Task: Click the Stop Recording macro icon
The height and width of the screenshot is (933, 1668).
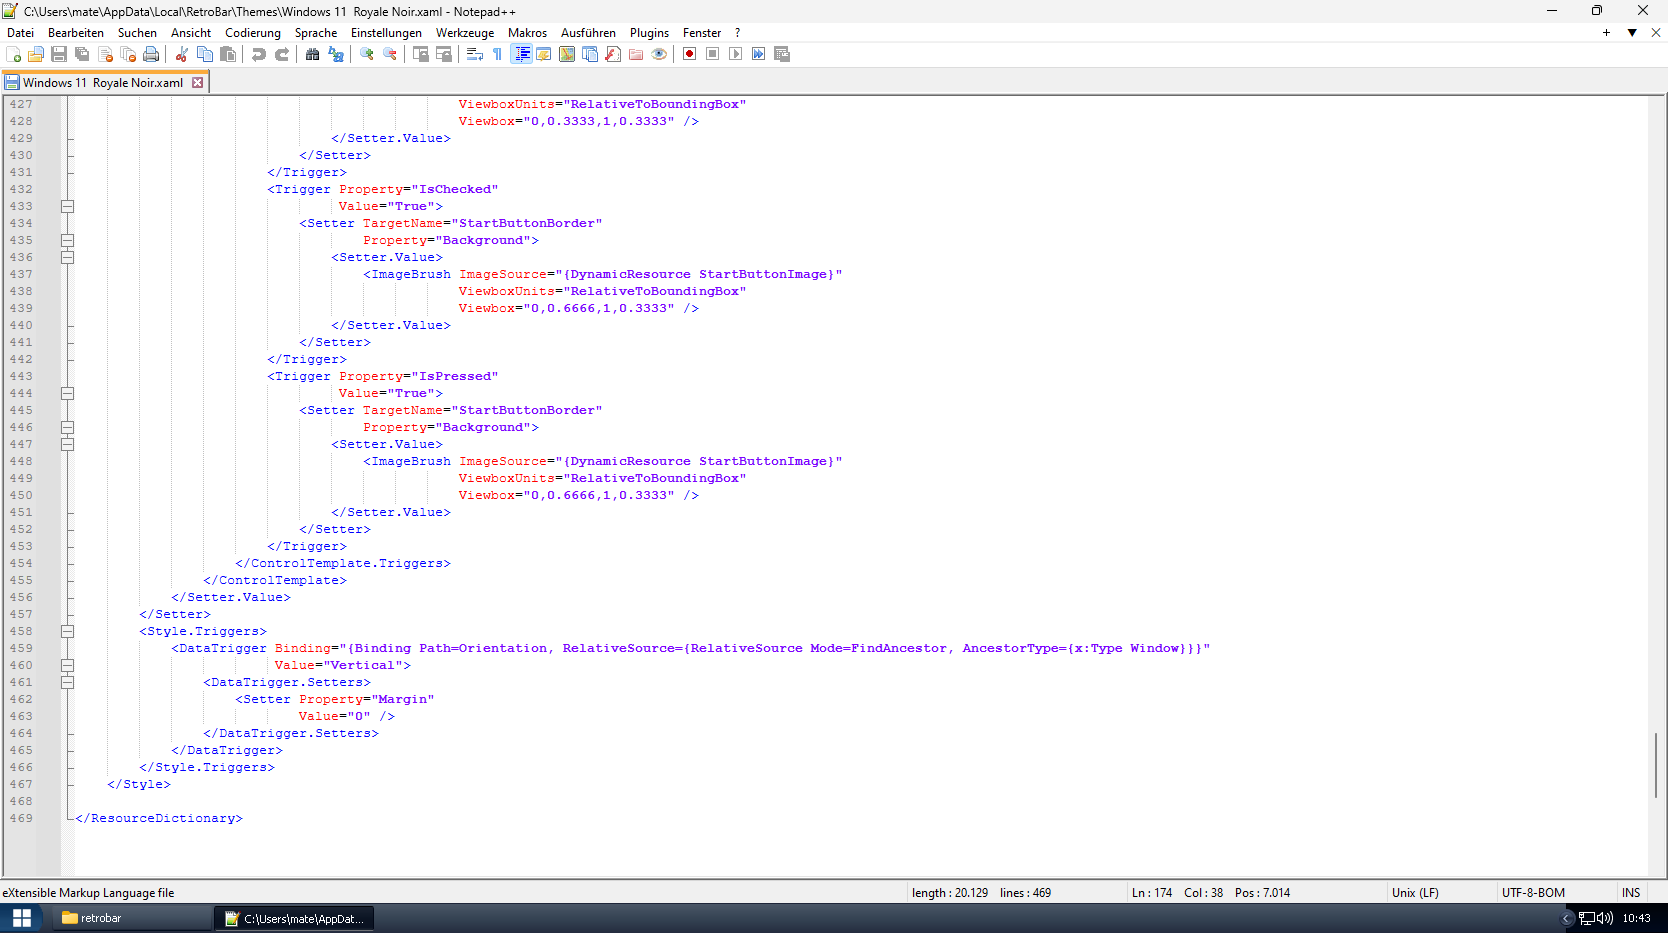Action: click(x=713, y=54)
